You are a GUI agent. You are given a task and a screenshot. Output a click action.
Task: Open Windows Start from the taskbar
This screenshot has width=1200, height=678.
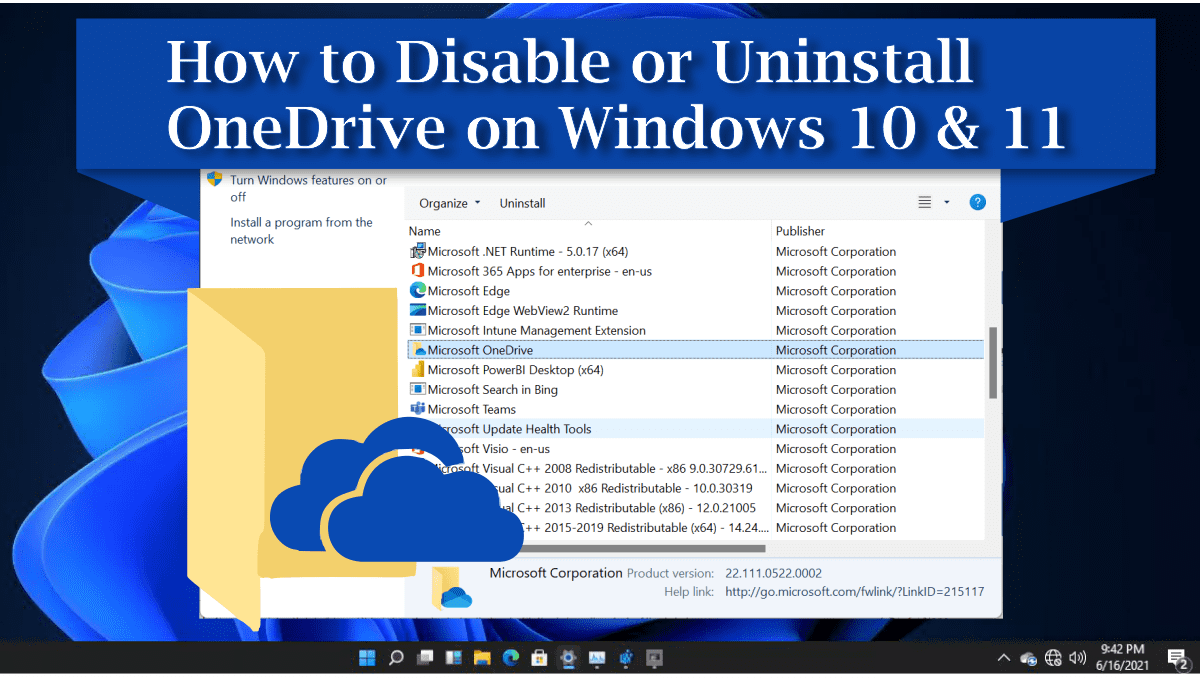367,658
